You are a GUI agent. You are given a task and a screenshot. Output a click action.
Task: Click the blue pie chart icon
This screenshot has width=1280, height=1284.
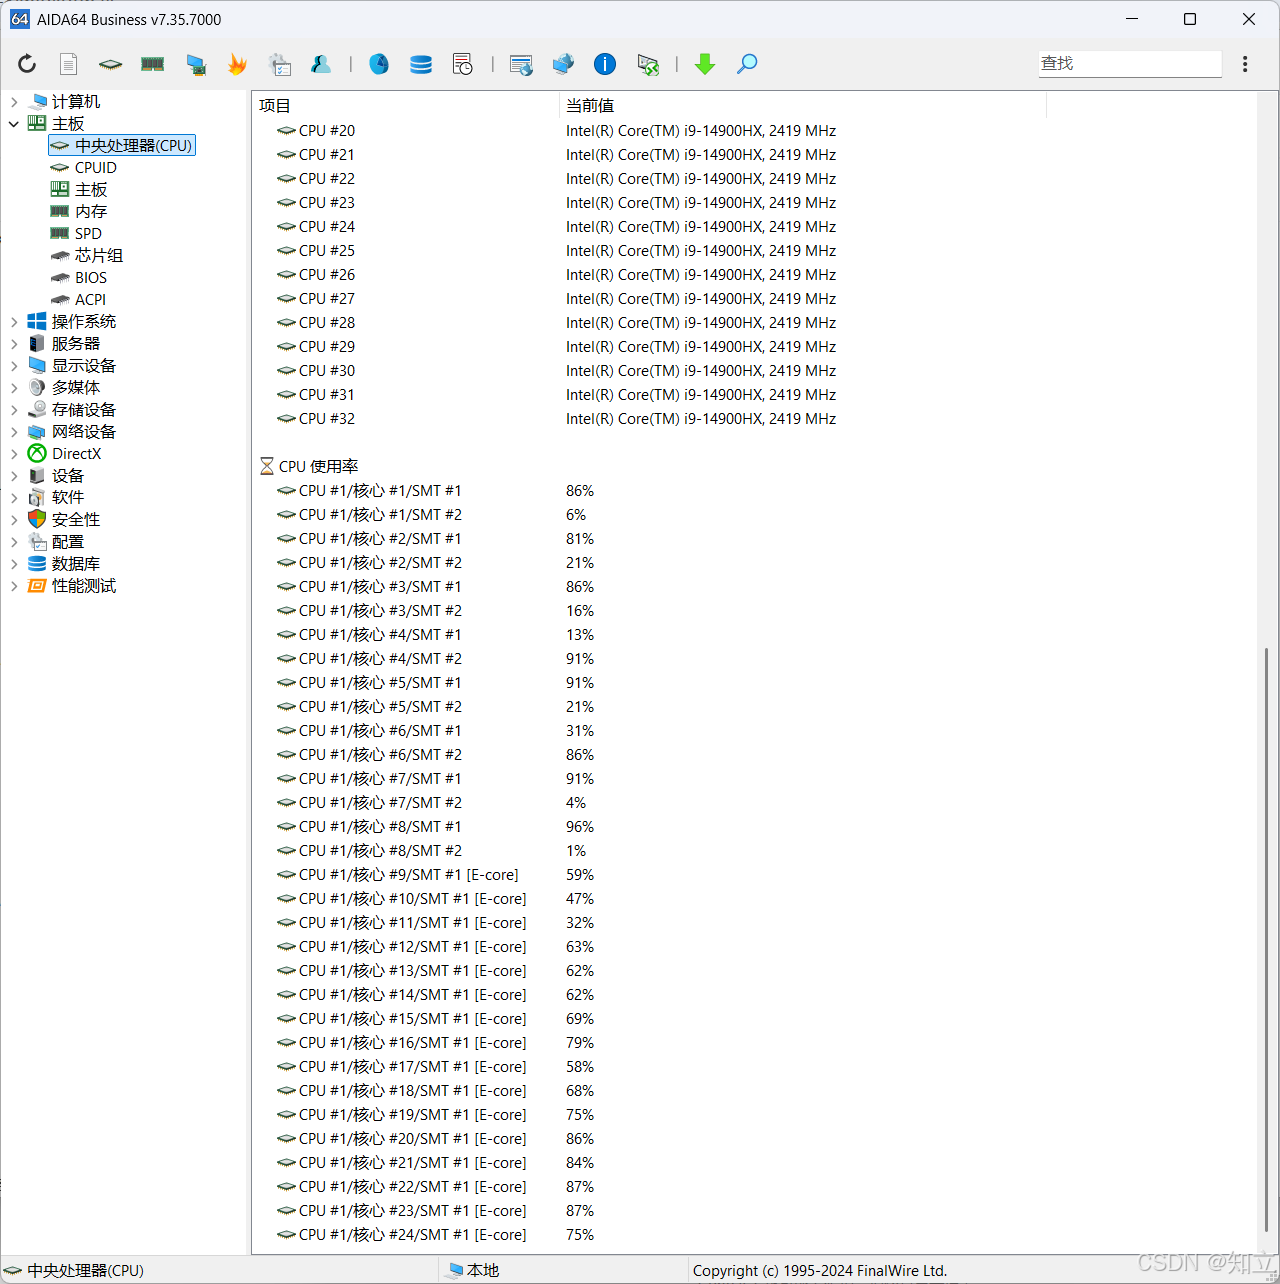pos(379,64)
